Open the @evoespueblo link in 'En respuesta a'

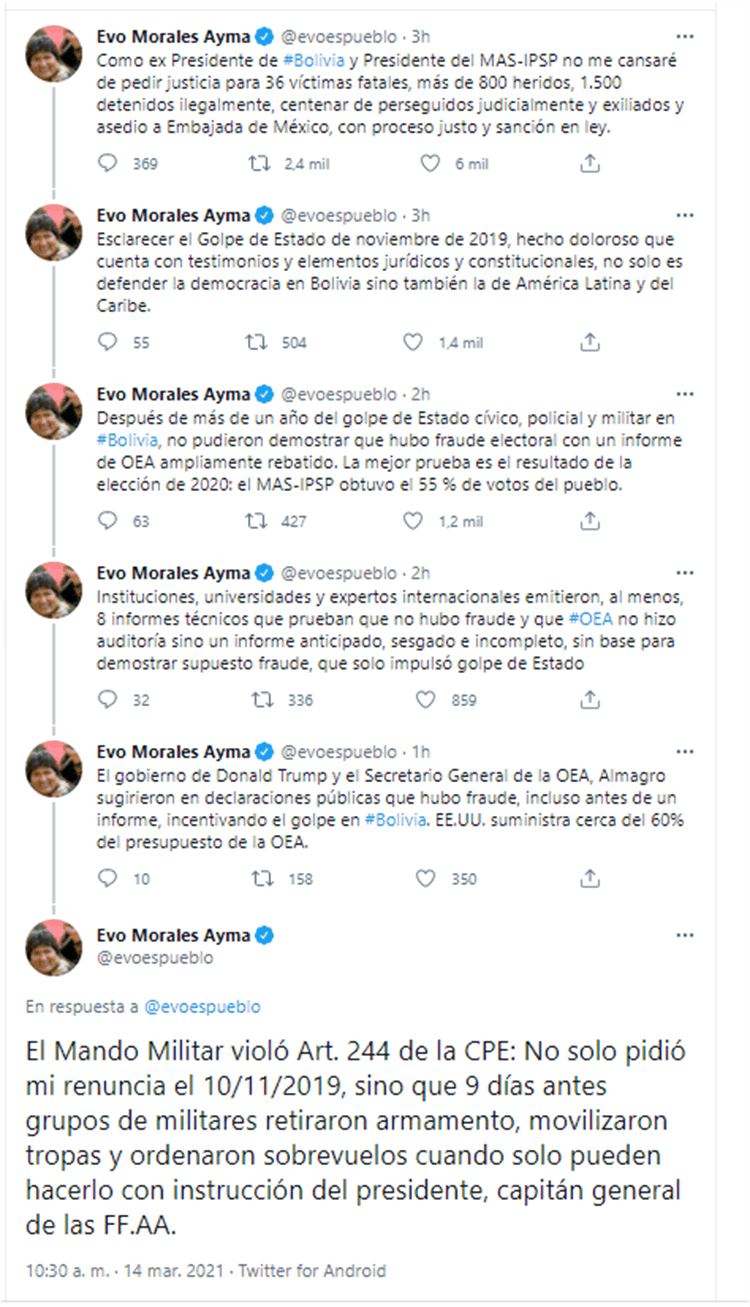[203, 1006]
